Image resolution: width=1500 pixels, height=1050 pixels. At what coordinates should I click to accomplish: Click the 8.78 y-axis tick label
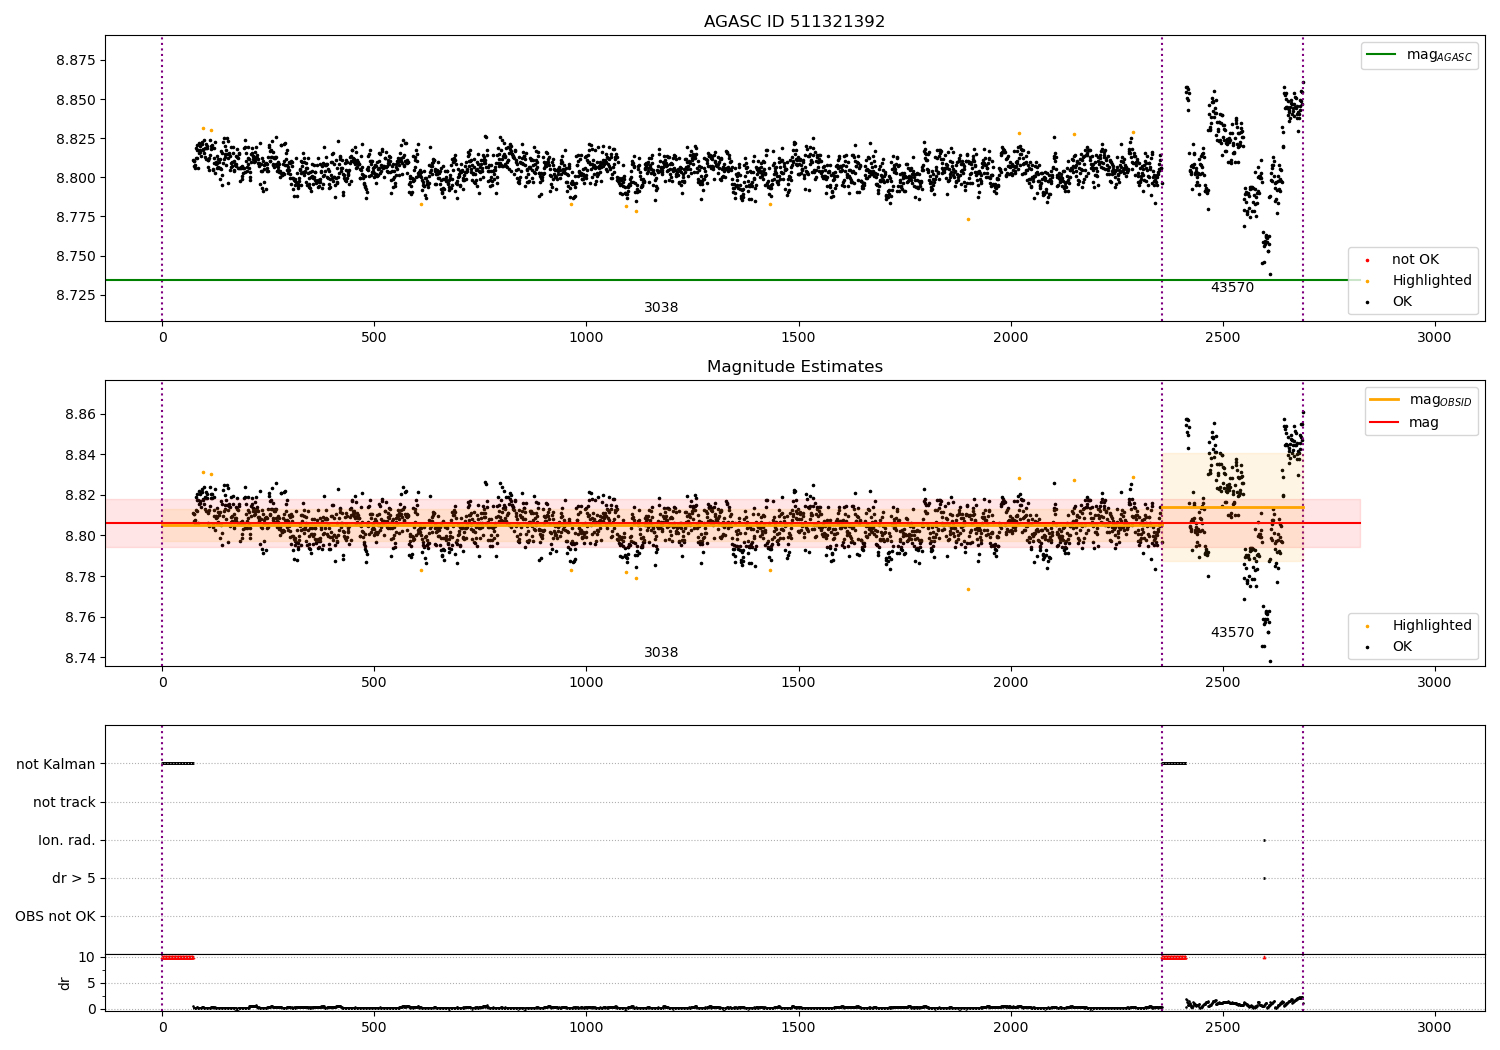[x=80, y=577]
